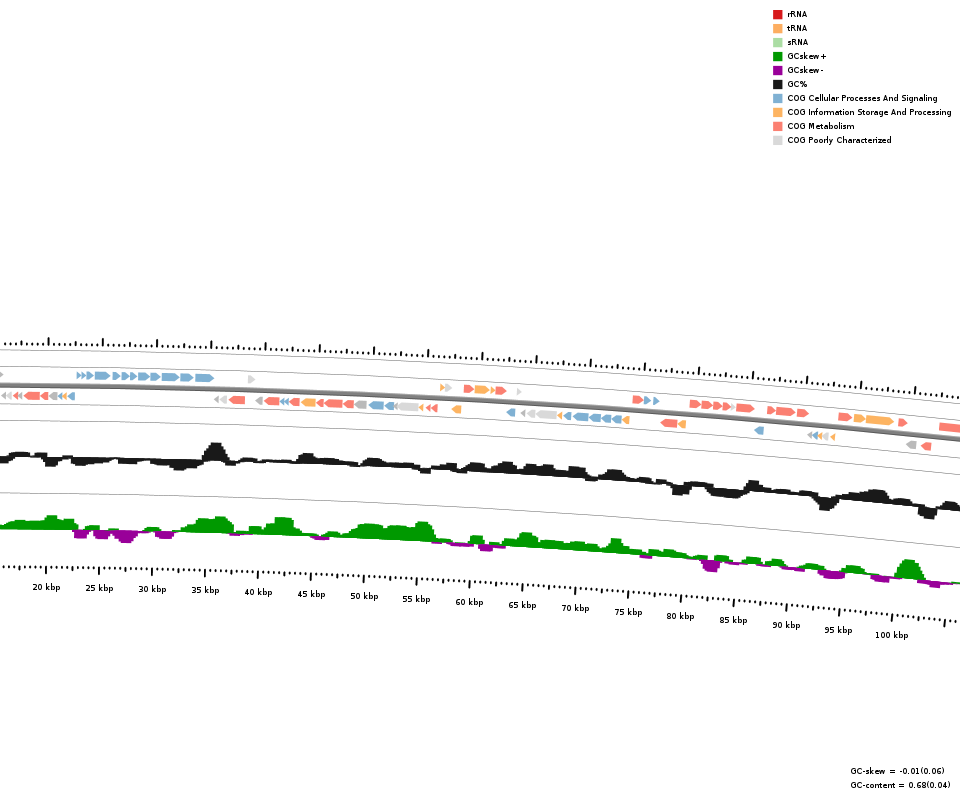The width and height of the screenshot is (960, 800).
Task: Select the 100 kbp position label
Action: pos(891,635)
